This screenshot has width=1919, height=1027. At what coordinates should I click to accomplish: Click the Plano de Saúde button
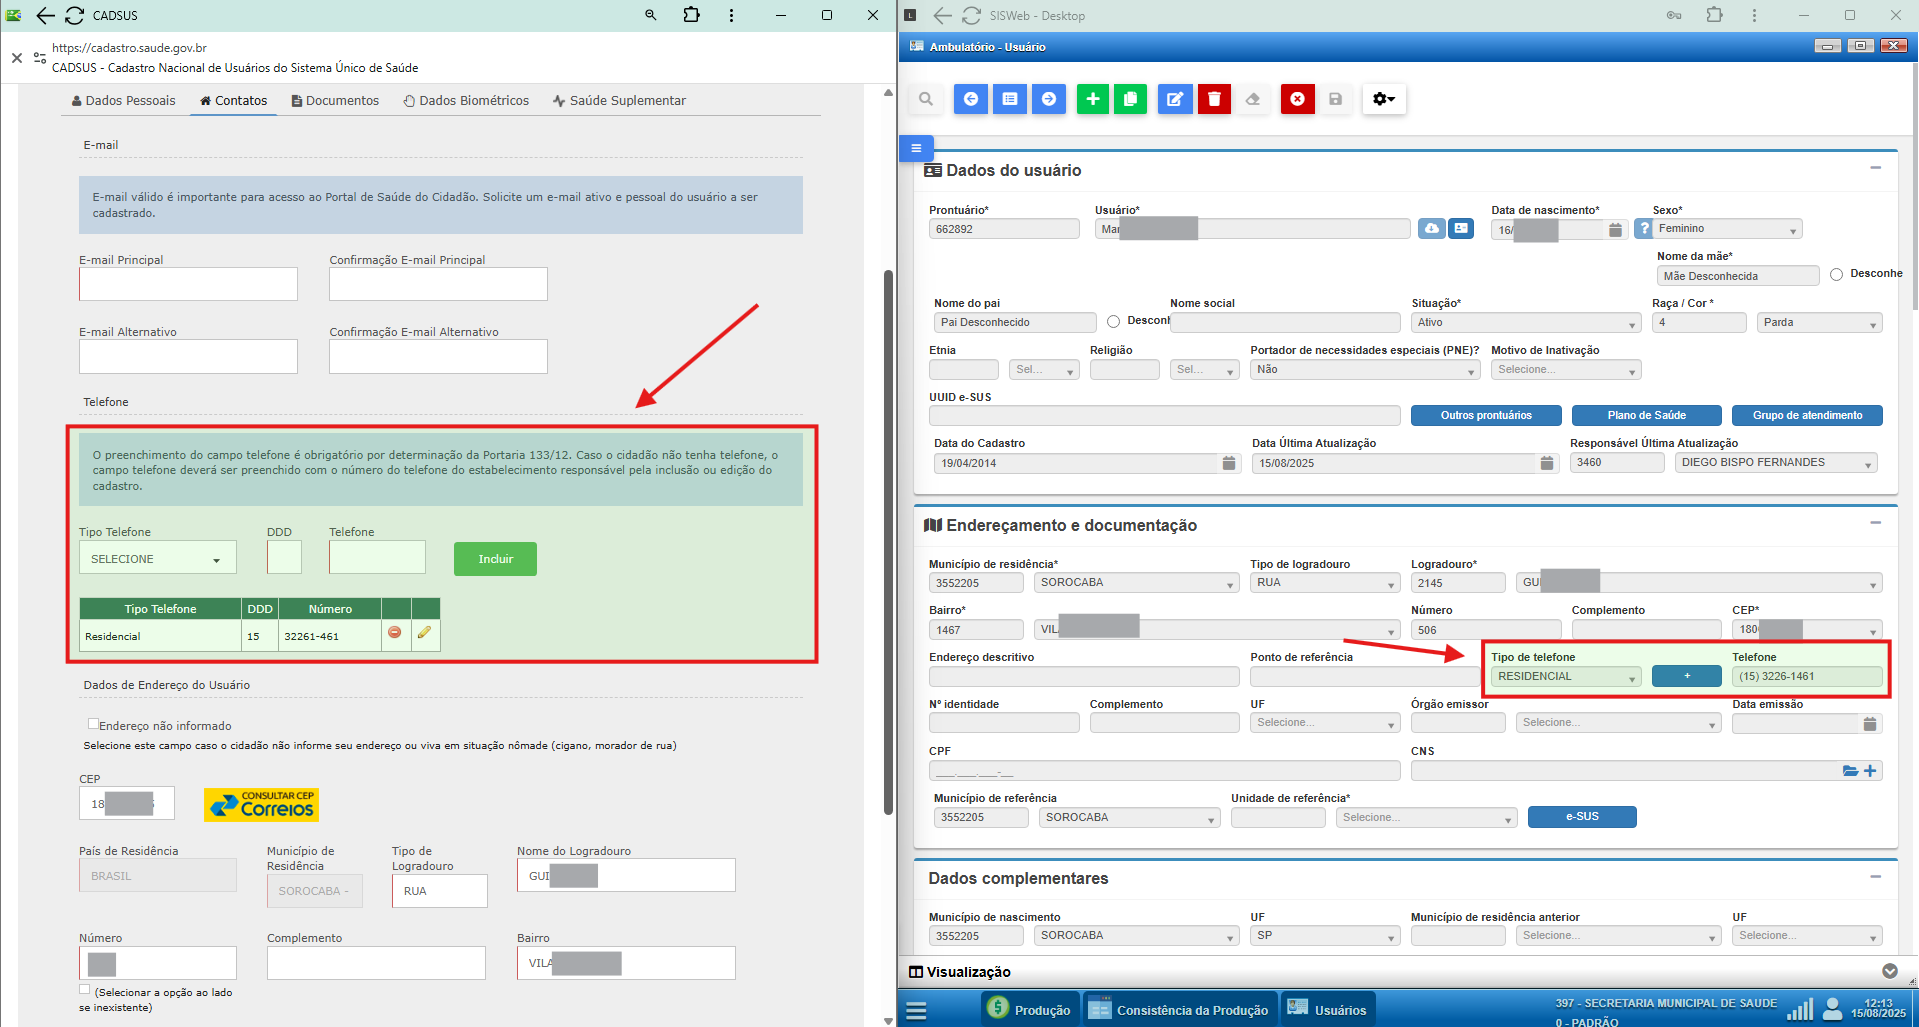click(1646, 415)
